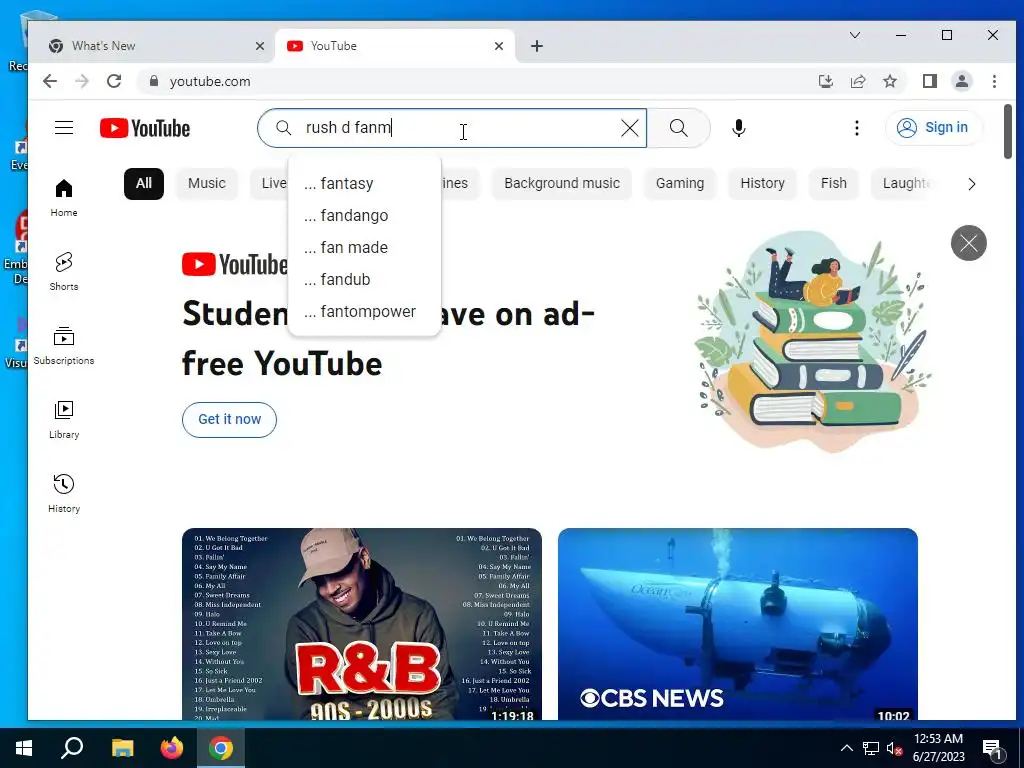This screenshot has height=768, width=1024.
Task: Select the All filter chip
Action: tap(144, 184)
